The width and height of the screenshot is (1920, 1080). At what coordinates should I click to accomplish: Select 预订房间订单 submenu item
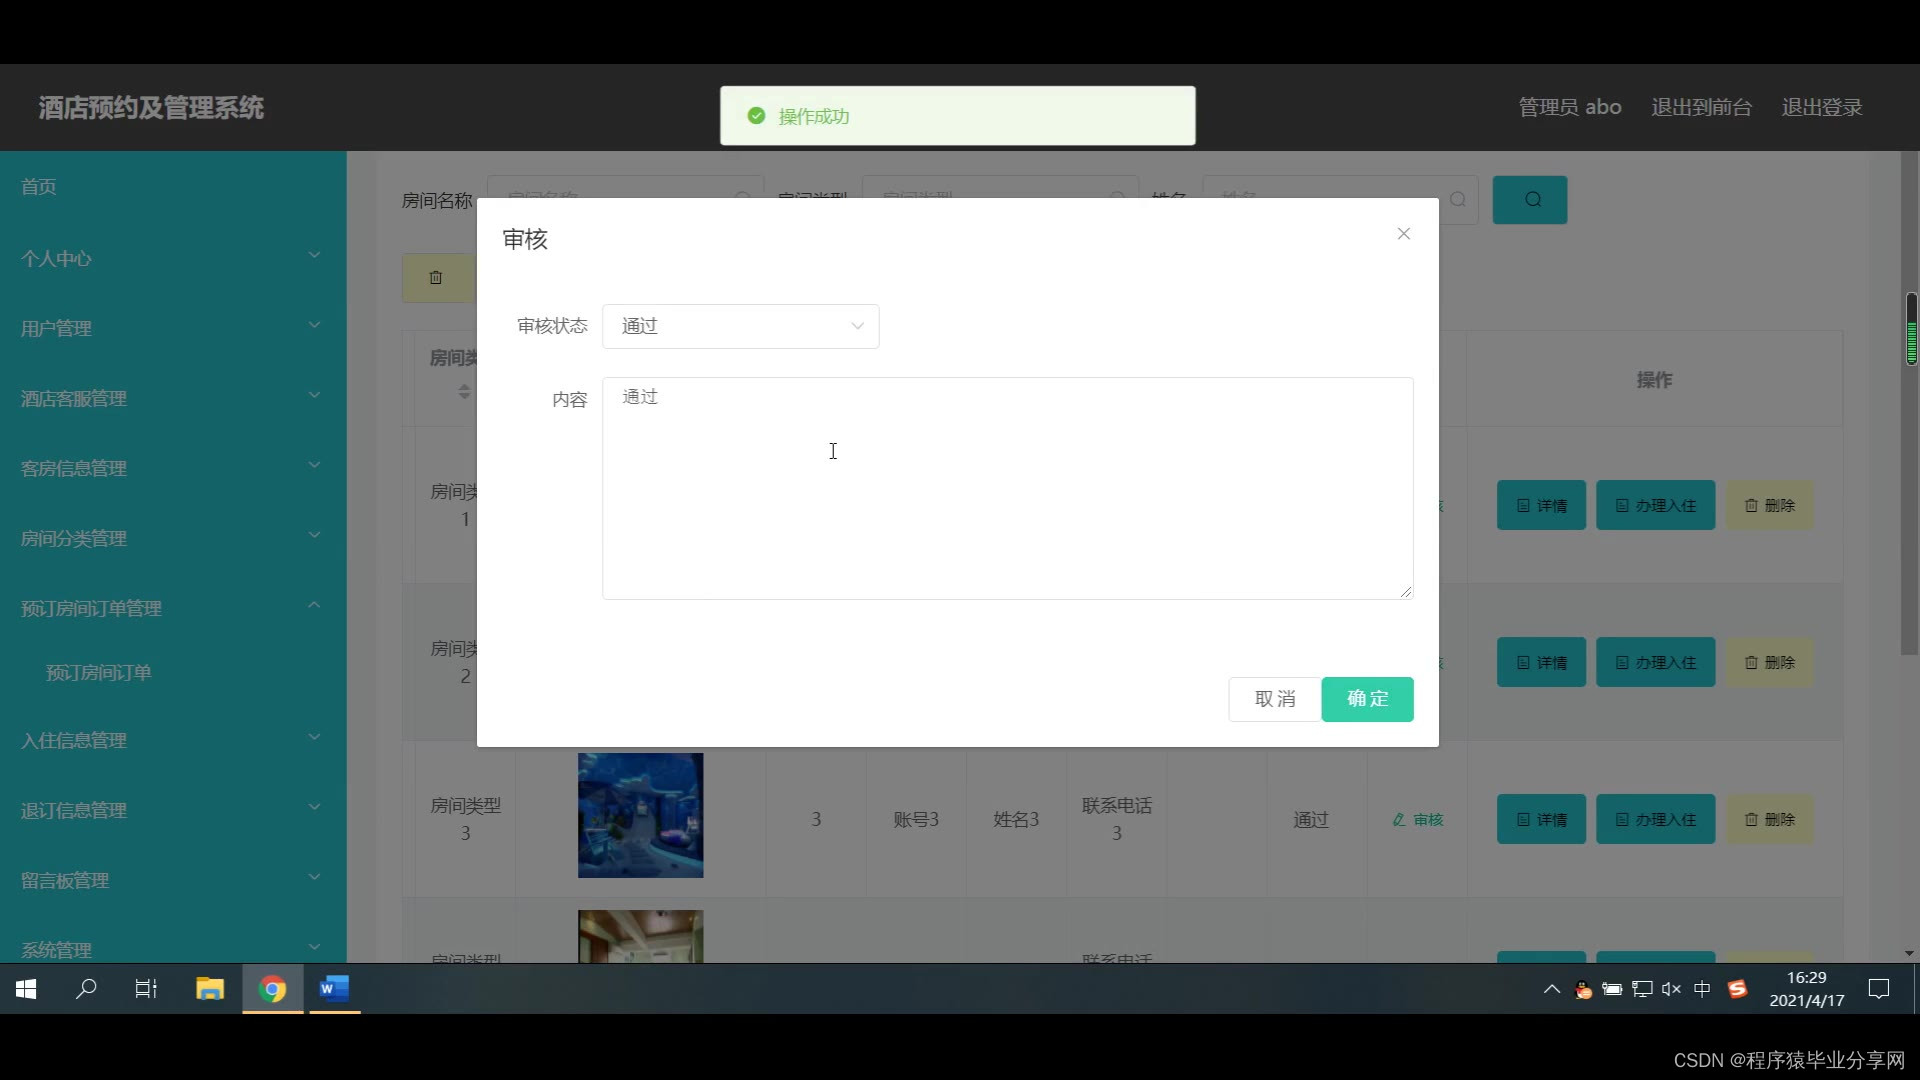[99, 673]
